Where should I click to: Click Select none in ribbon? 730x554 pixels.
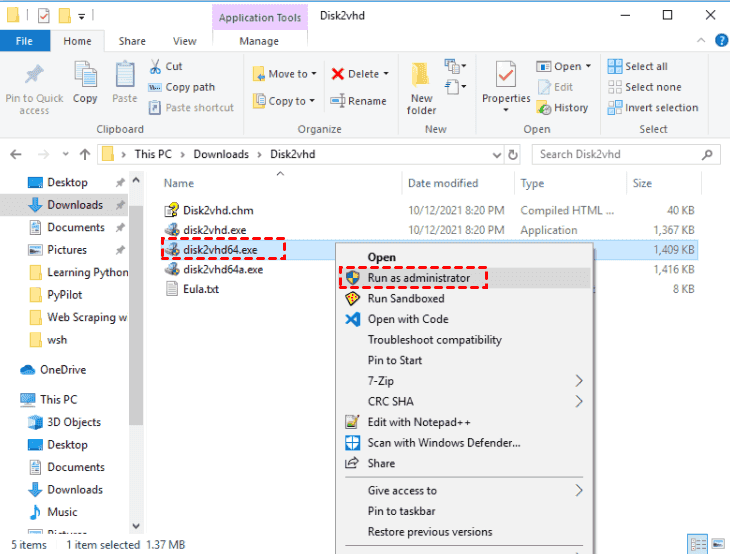pos(644,87)
